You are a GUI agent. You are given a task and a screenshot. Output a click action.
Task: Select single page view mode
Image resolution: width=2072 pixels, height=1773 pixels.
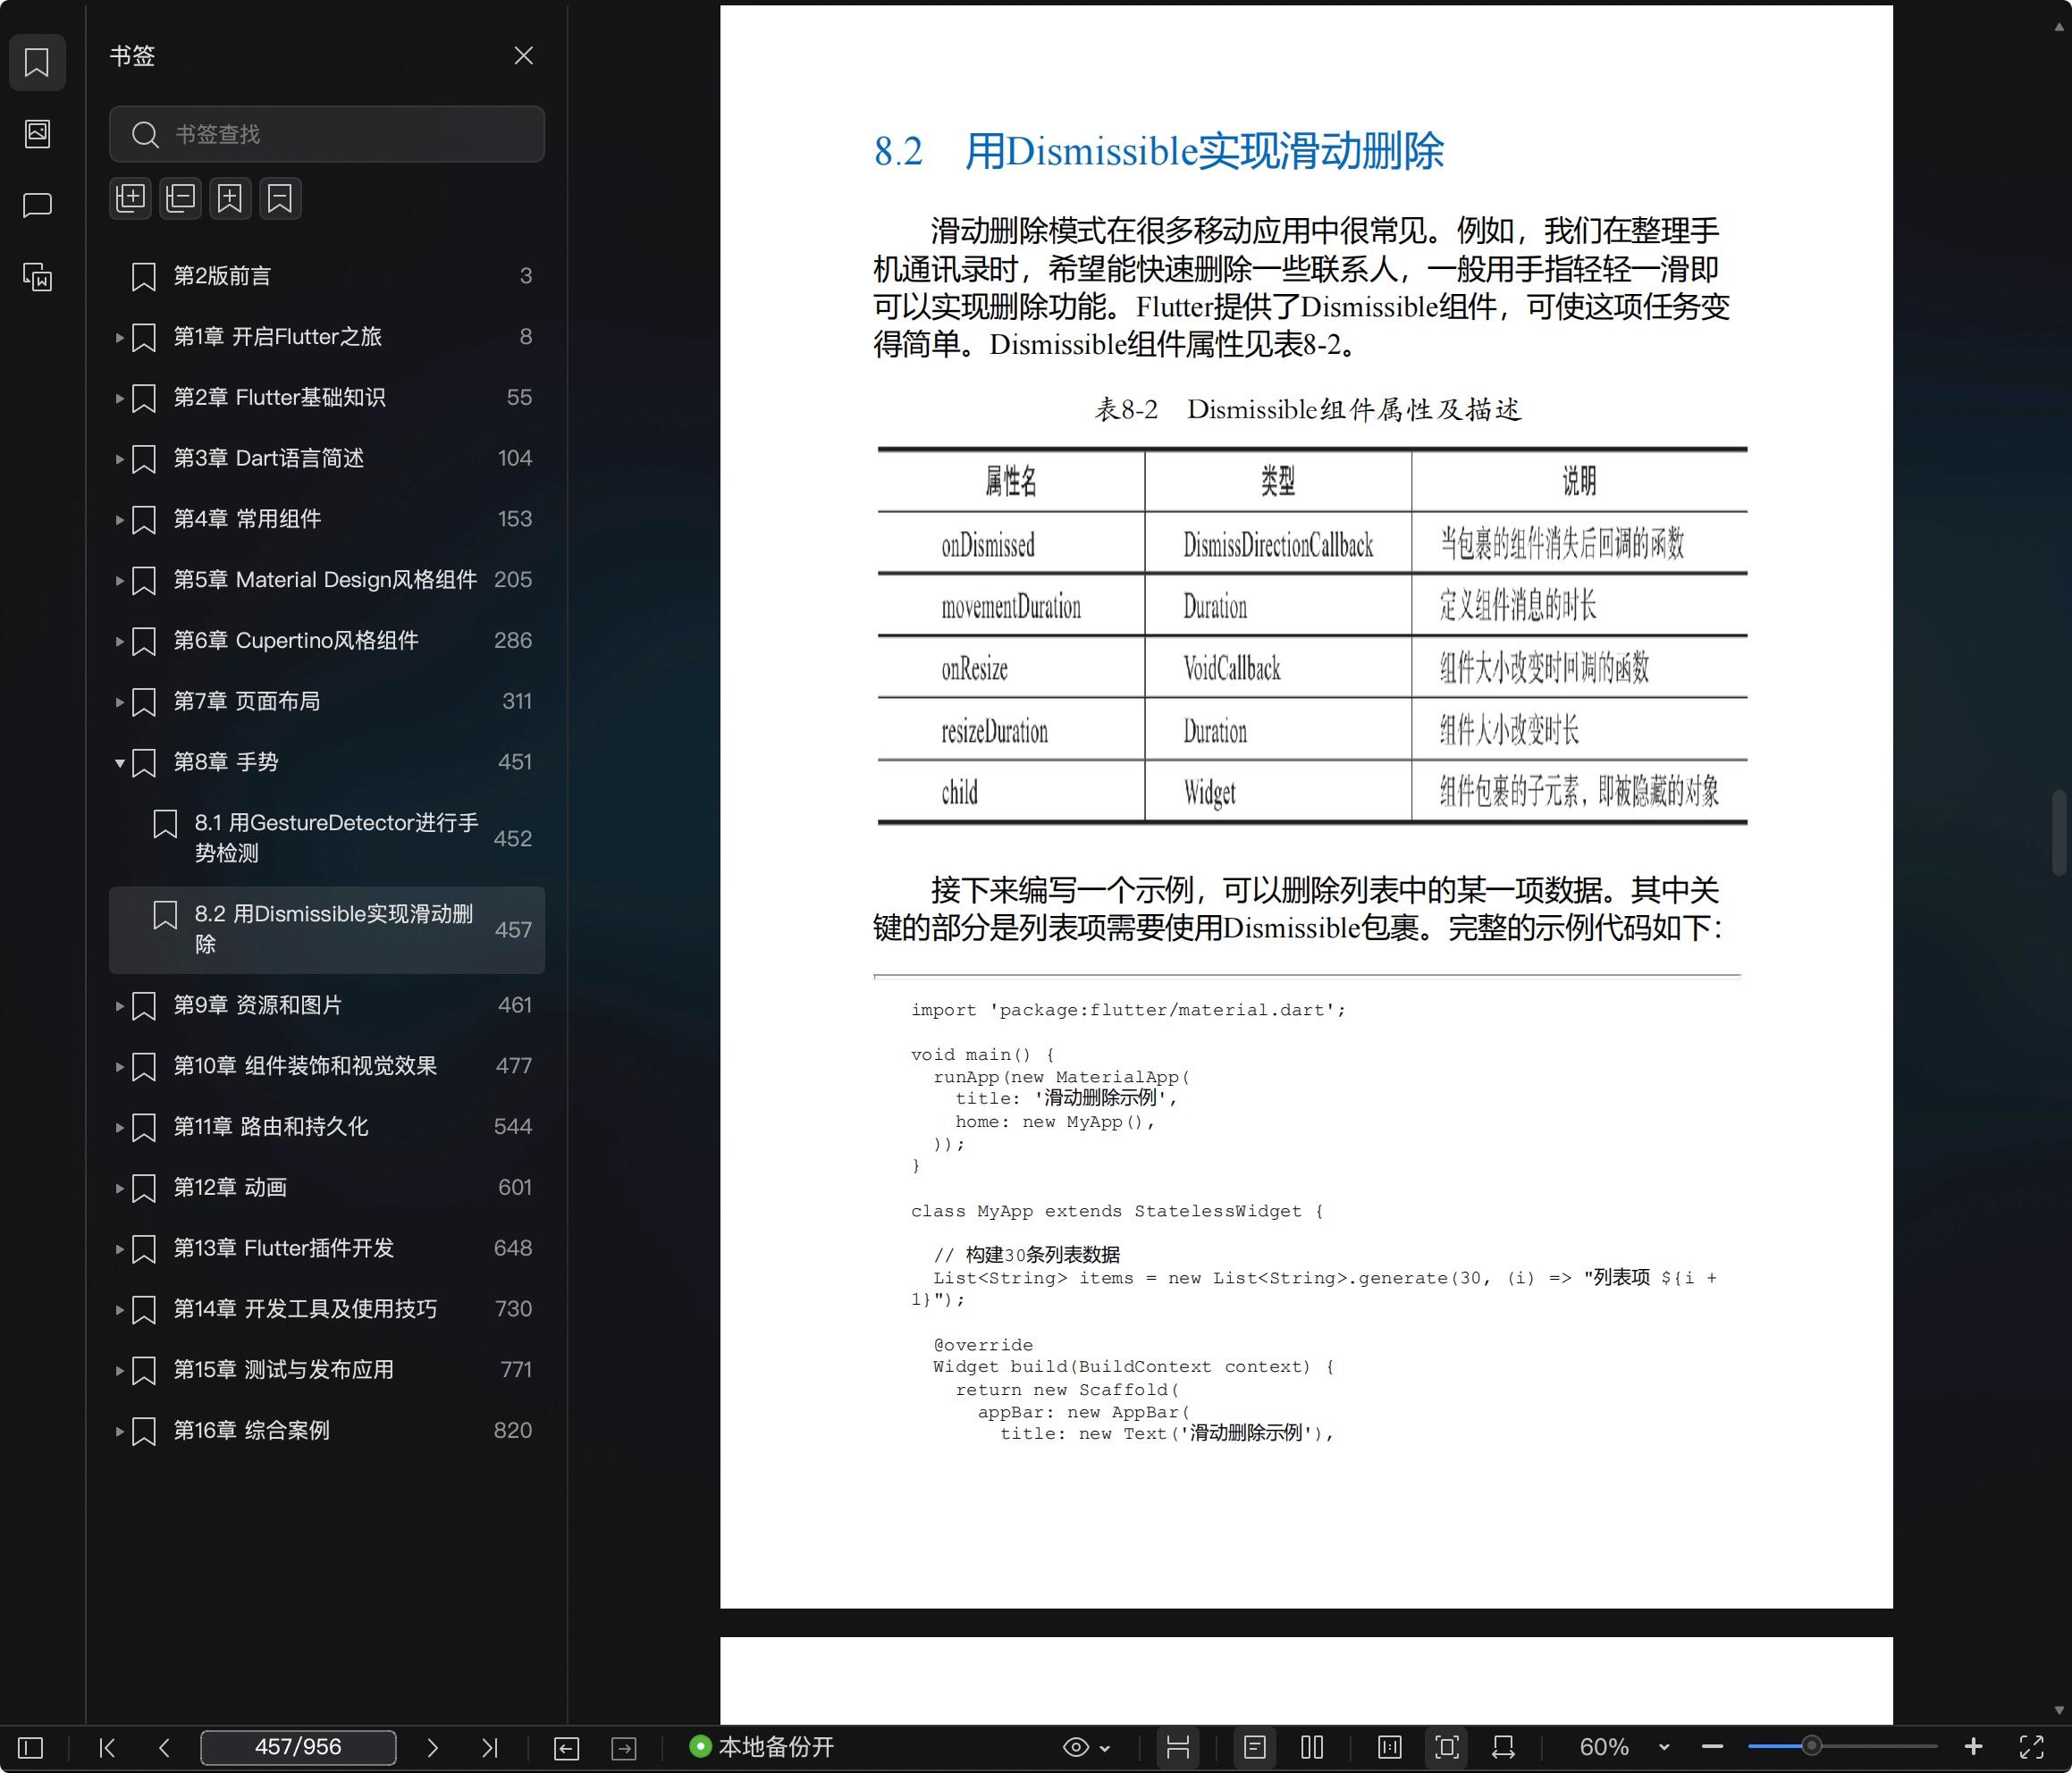coord(1255,1747)
